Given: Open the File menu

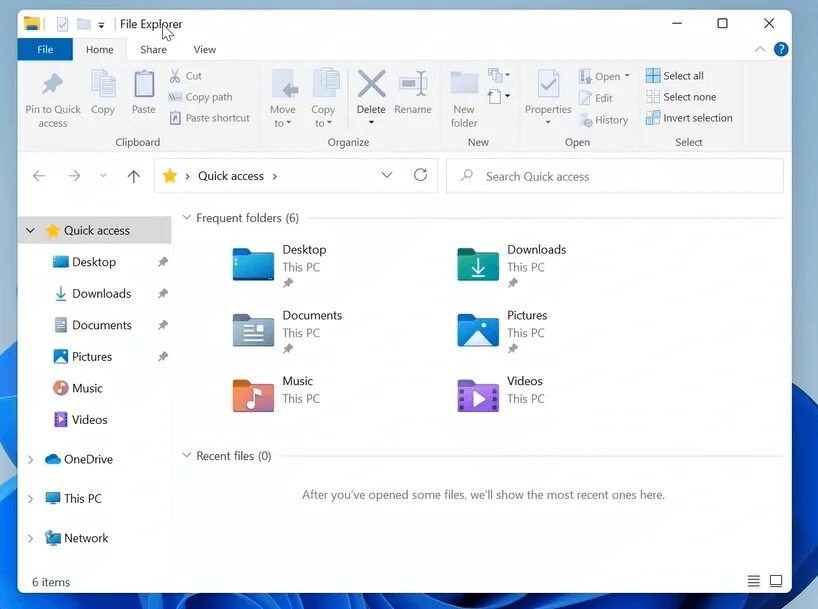Looking at the screenshot, I should point(44,48).
